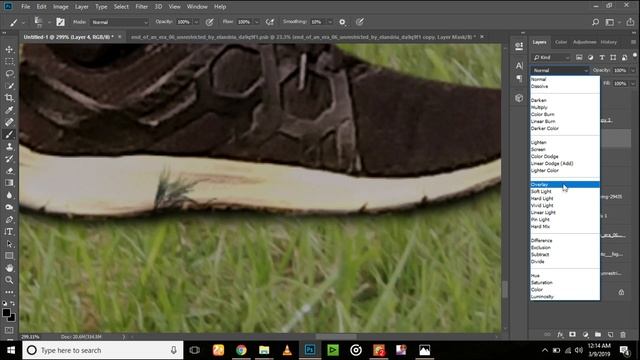The width and height of the screenshot is (640, 360).
Task: Select the Gradient tool
Action: [x=9, y=183]
